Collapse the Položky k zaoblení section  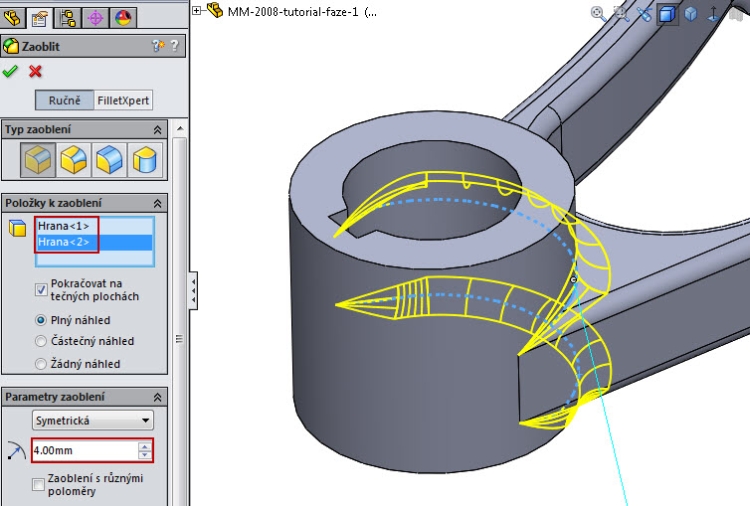pyautogui.click(x=157, y=204)
